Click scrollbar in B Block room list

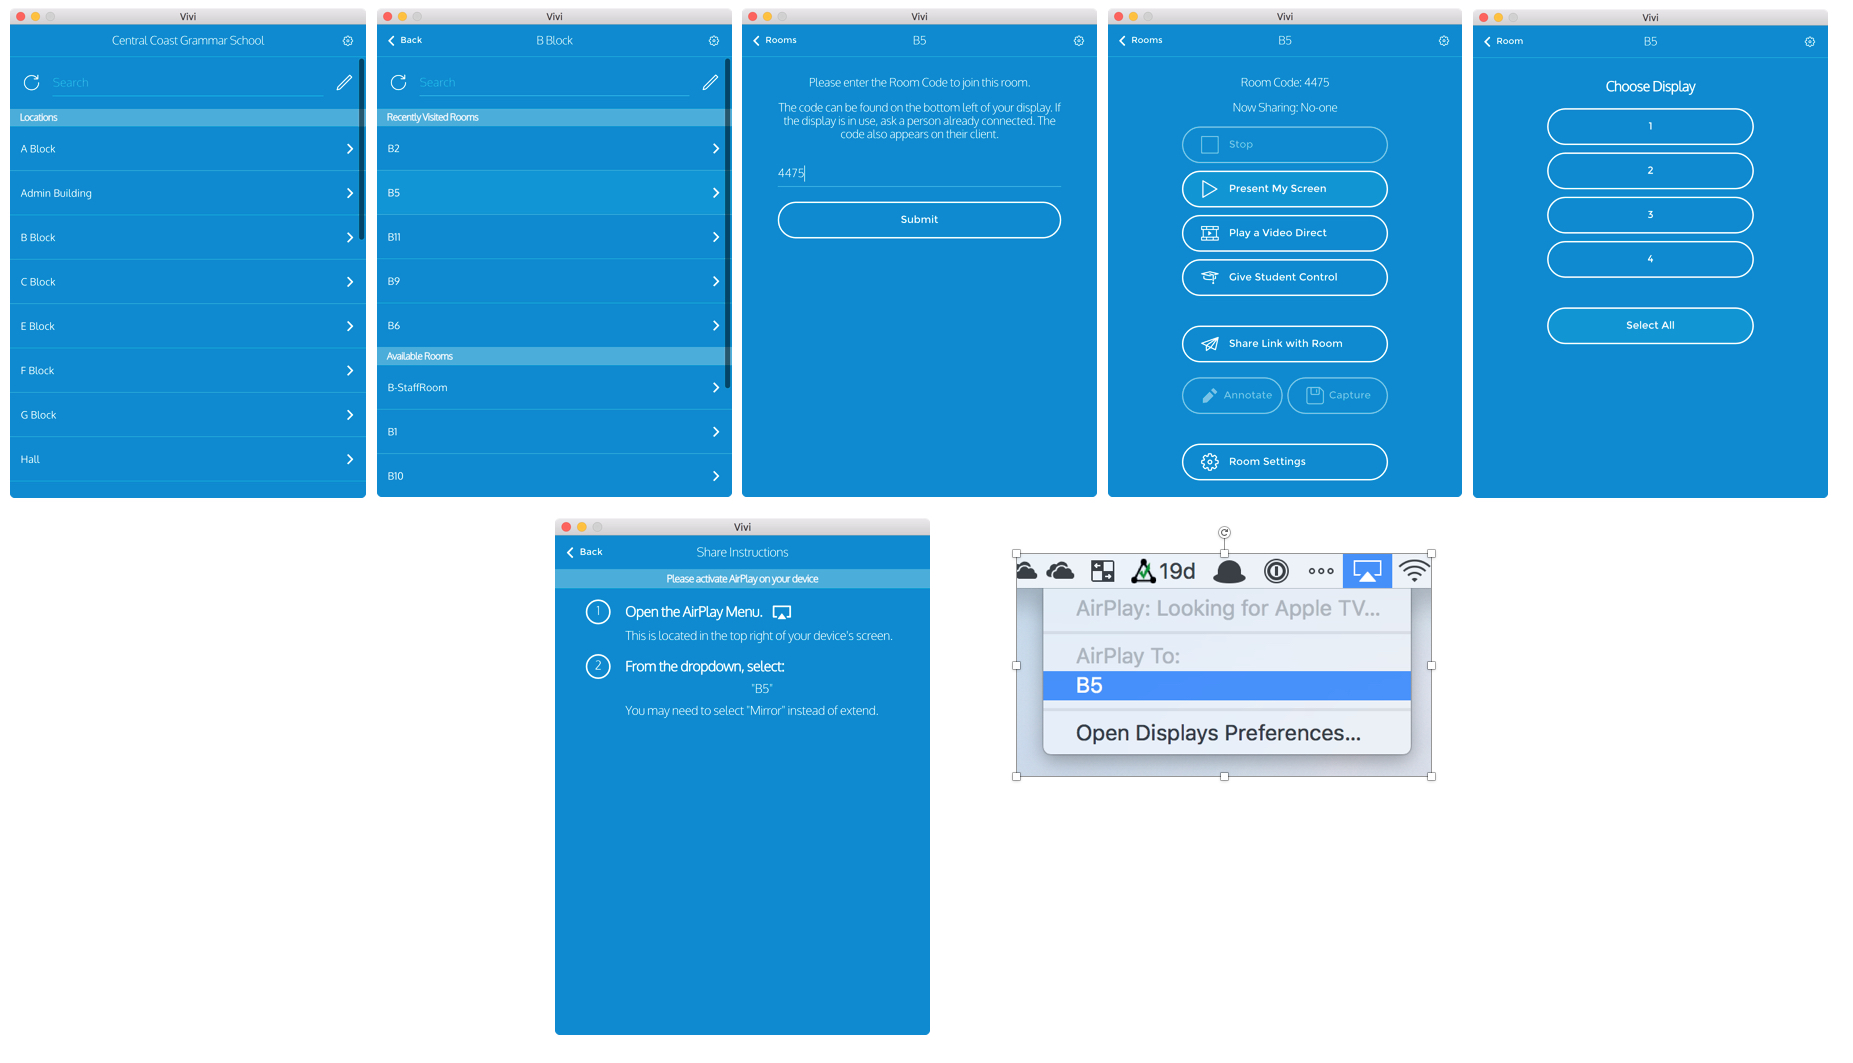pyautogui.click(x=728, y=224)
